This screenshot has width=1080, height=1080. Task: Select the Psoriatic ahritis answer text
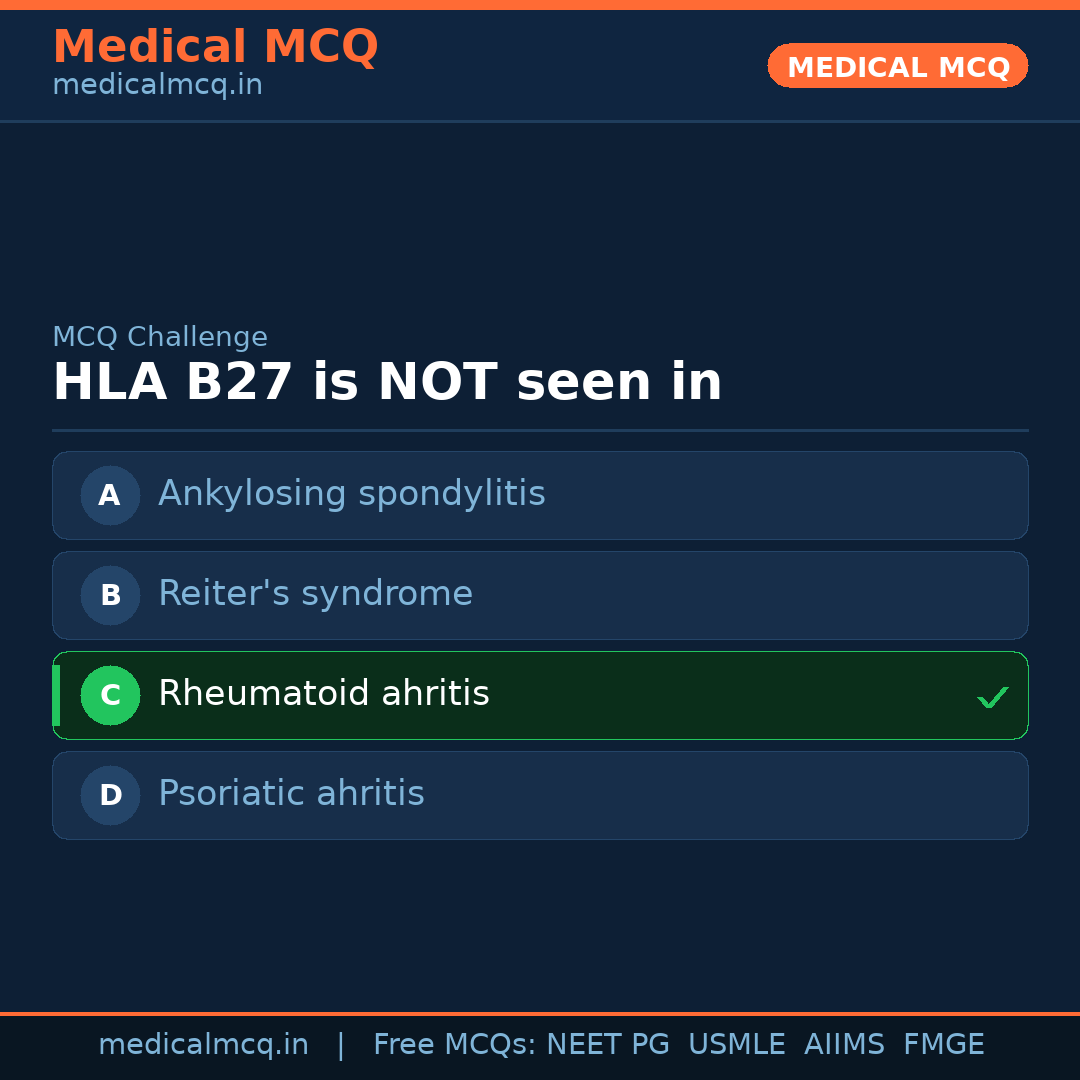click(291, 794)
